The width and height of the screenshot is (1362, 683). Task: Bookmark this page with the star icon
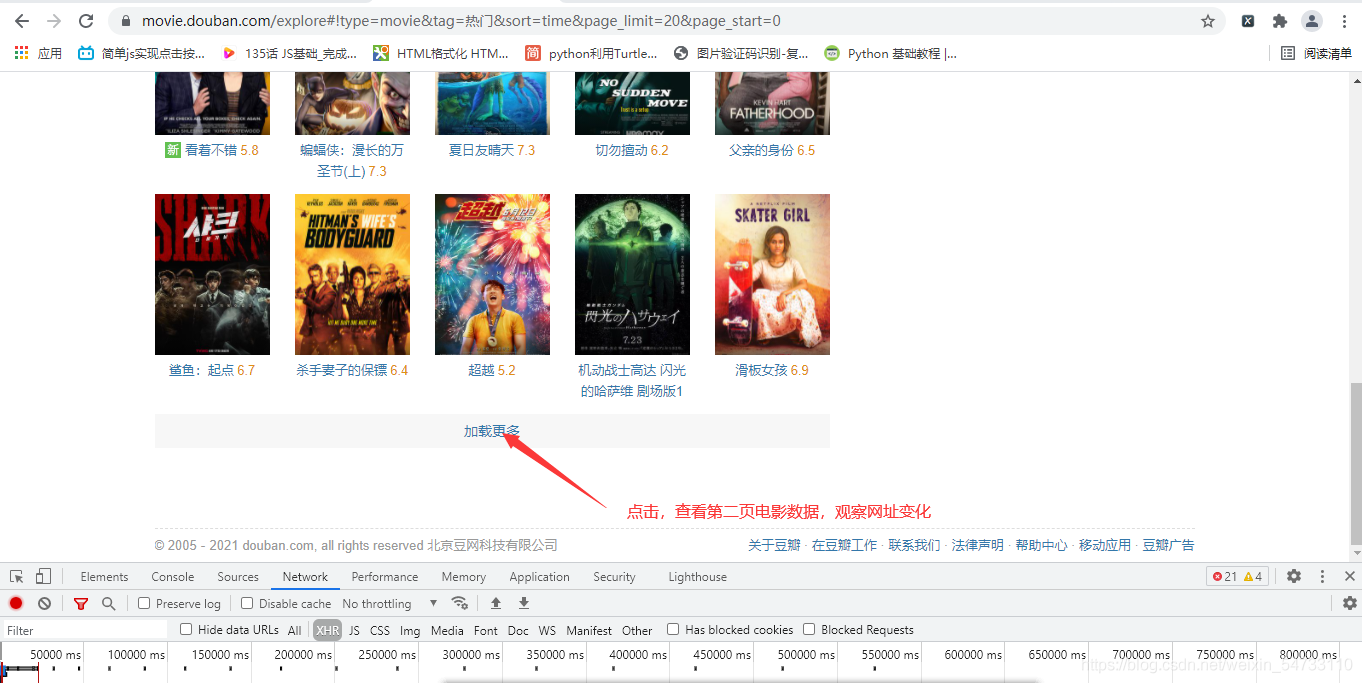[x=1208, y=21]
